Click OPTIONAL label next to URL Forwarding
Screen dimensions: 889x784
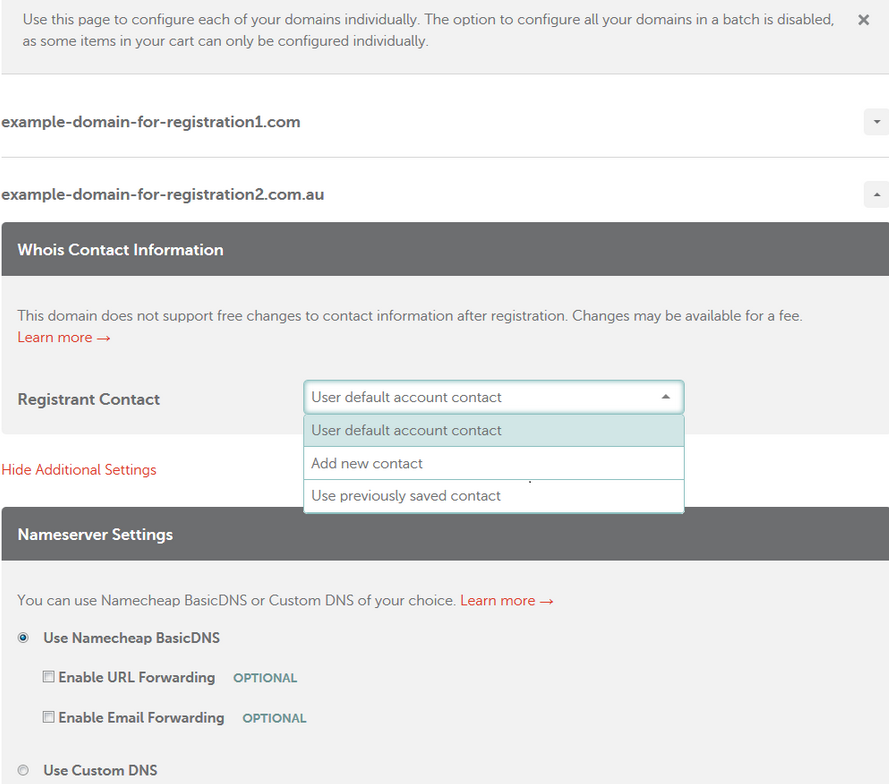[x=265, y=677]
